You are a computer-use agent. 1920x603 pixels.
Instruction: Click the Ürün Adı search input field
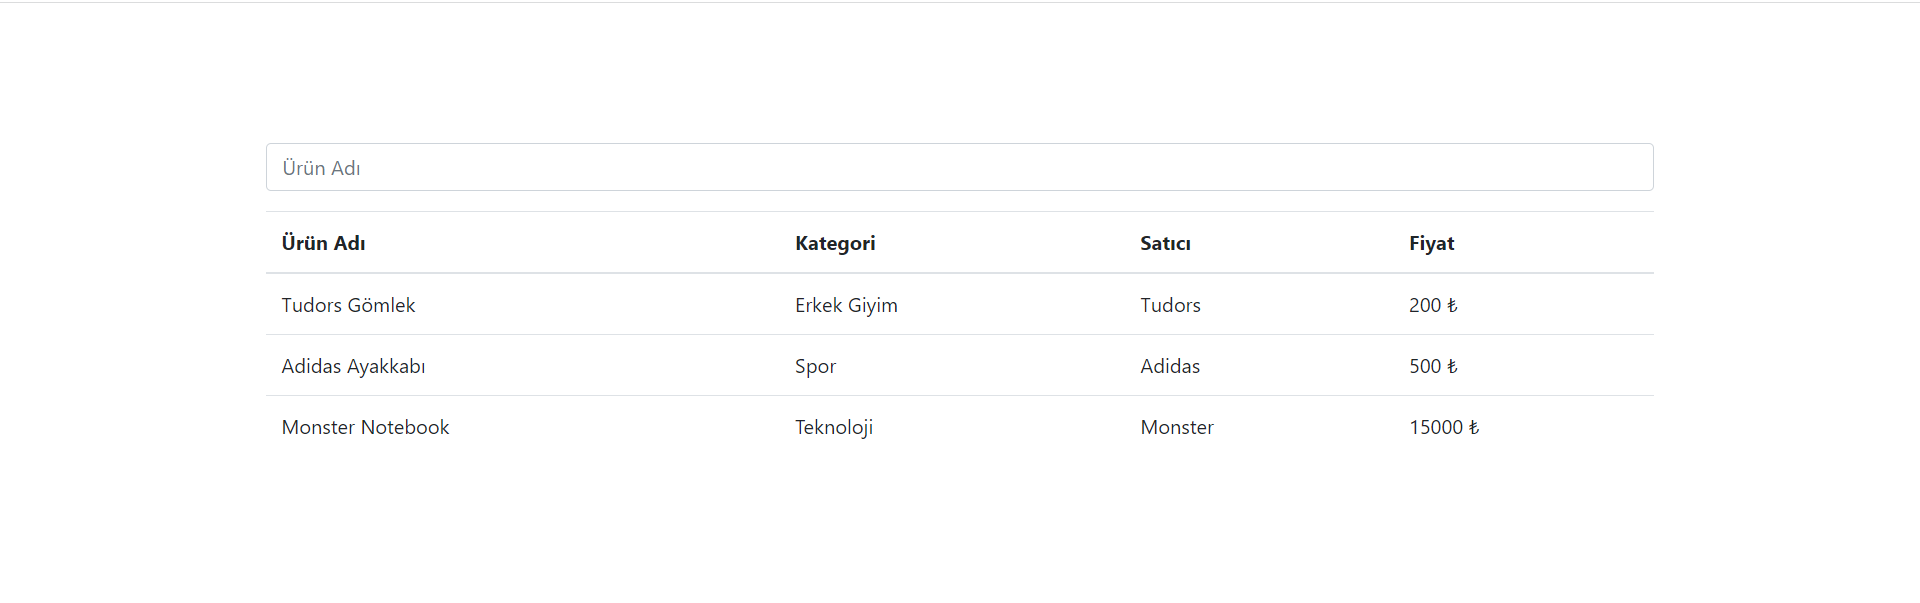959,167
